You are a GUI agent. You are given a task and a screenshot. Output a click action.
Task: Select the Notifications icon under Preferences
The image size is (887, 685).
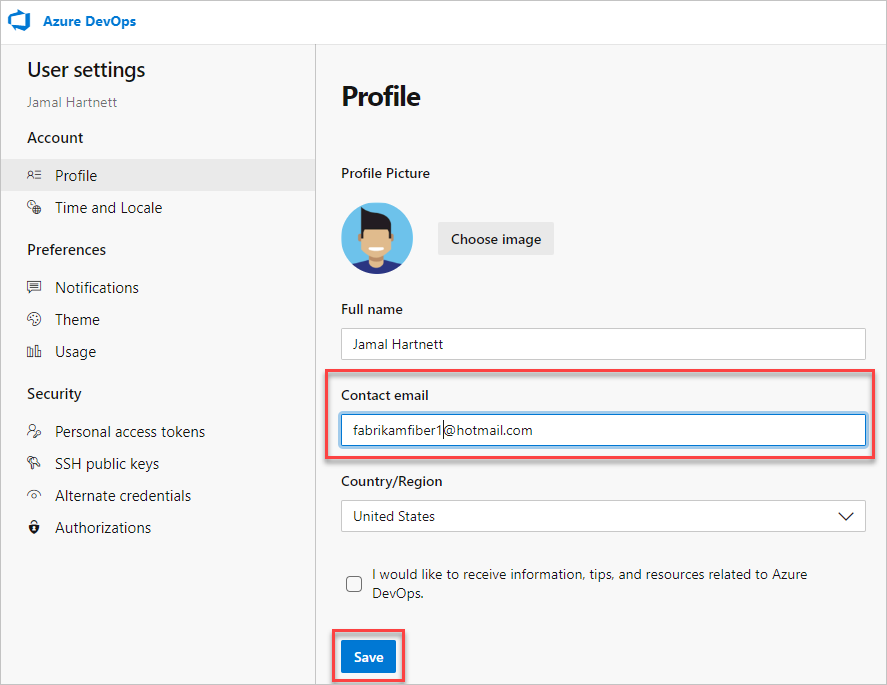tap(33, 287)
